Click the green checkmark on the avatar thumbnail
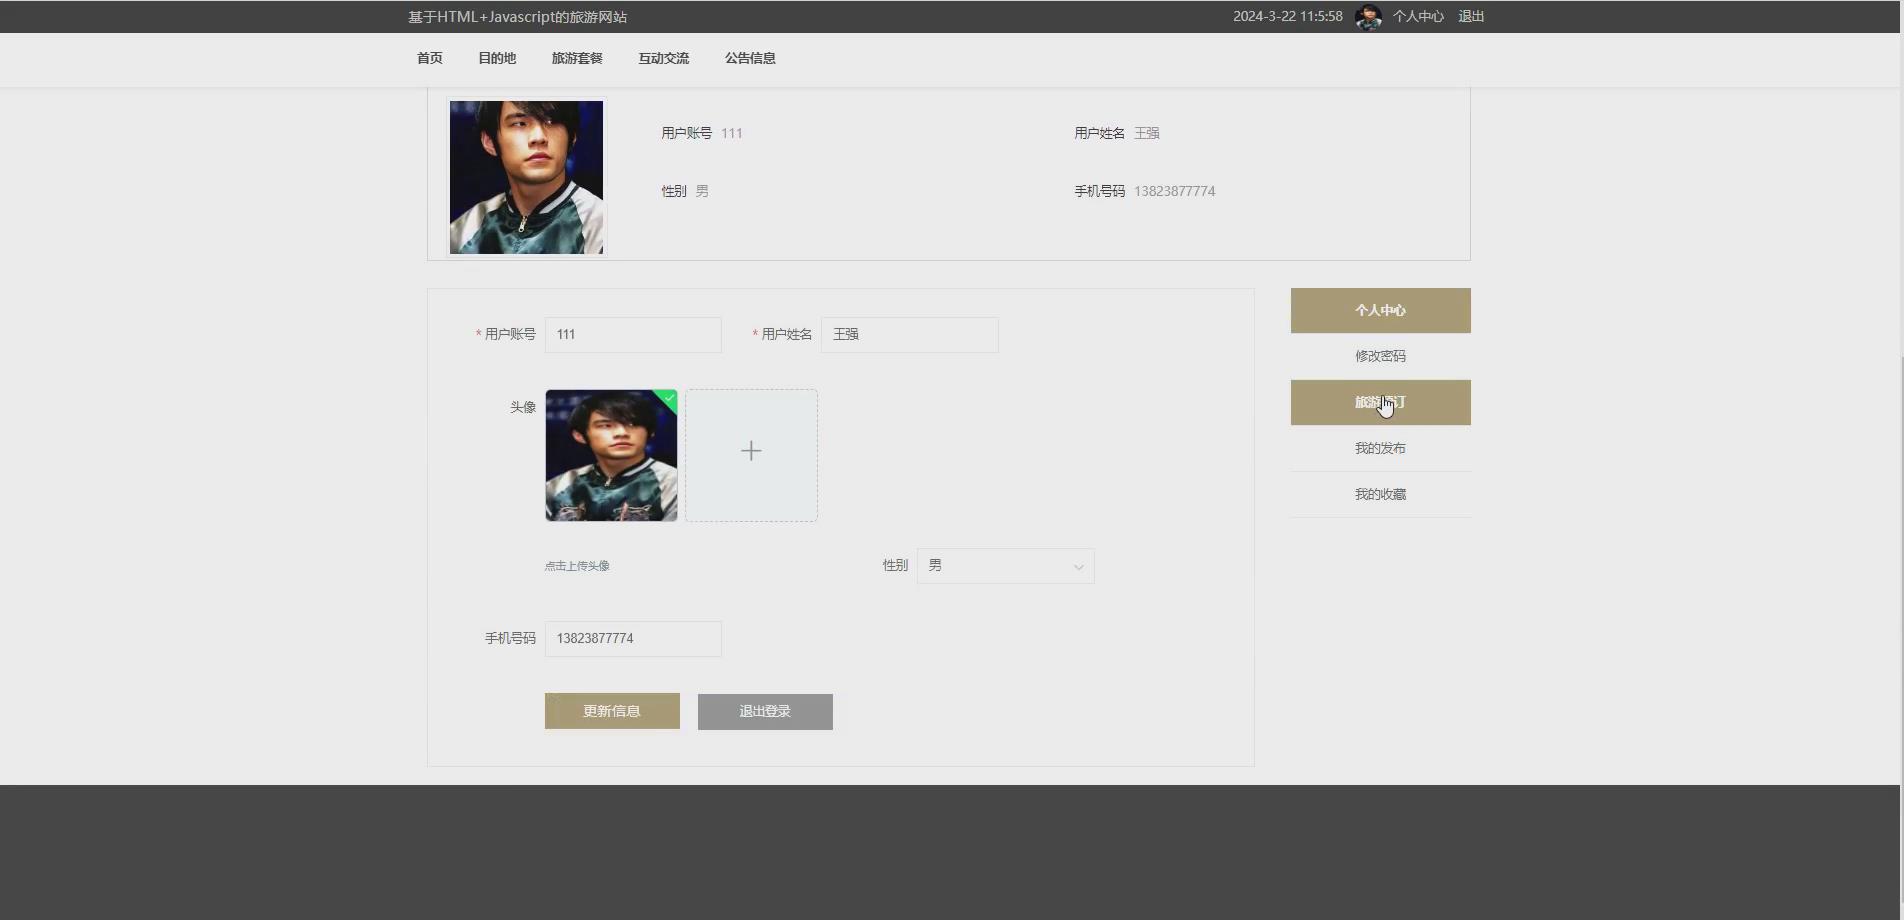Viewport: 1904px width, 920px height. [x=668, y=399]
